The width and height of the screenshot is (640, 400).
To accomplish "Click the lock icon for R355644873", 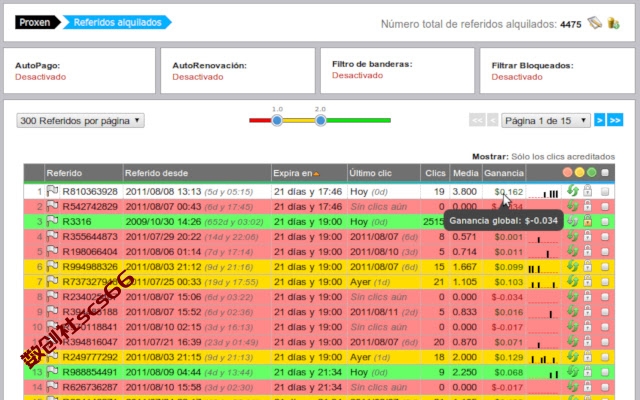I will (x=587, y=236).
